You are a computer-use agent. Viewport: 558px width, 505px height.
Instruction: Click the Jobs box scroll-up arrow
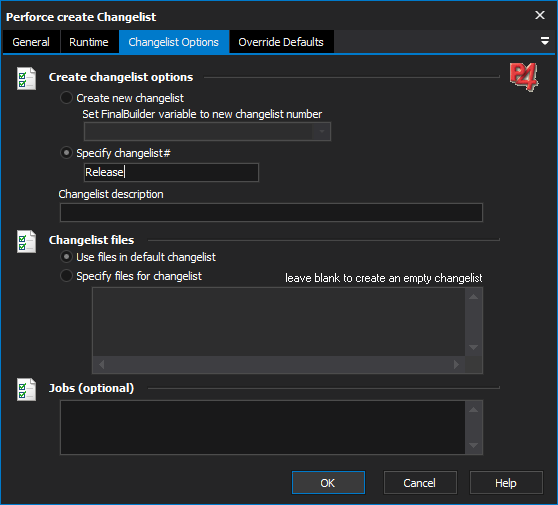(x=473, y=410)
